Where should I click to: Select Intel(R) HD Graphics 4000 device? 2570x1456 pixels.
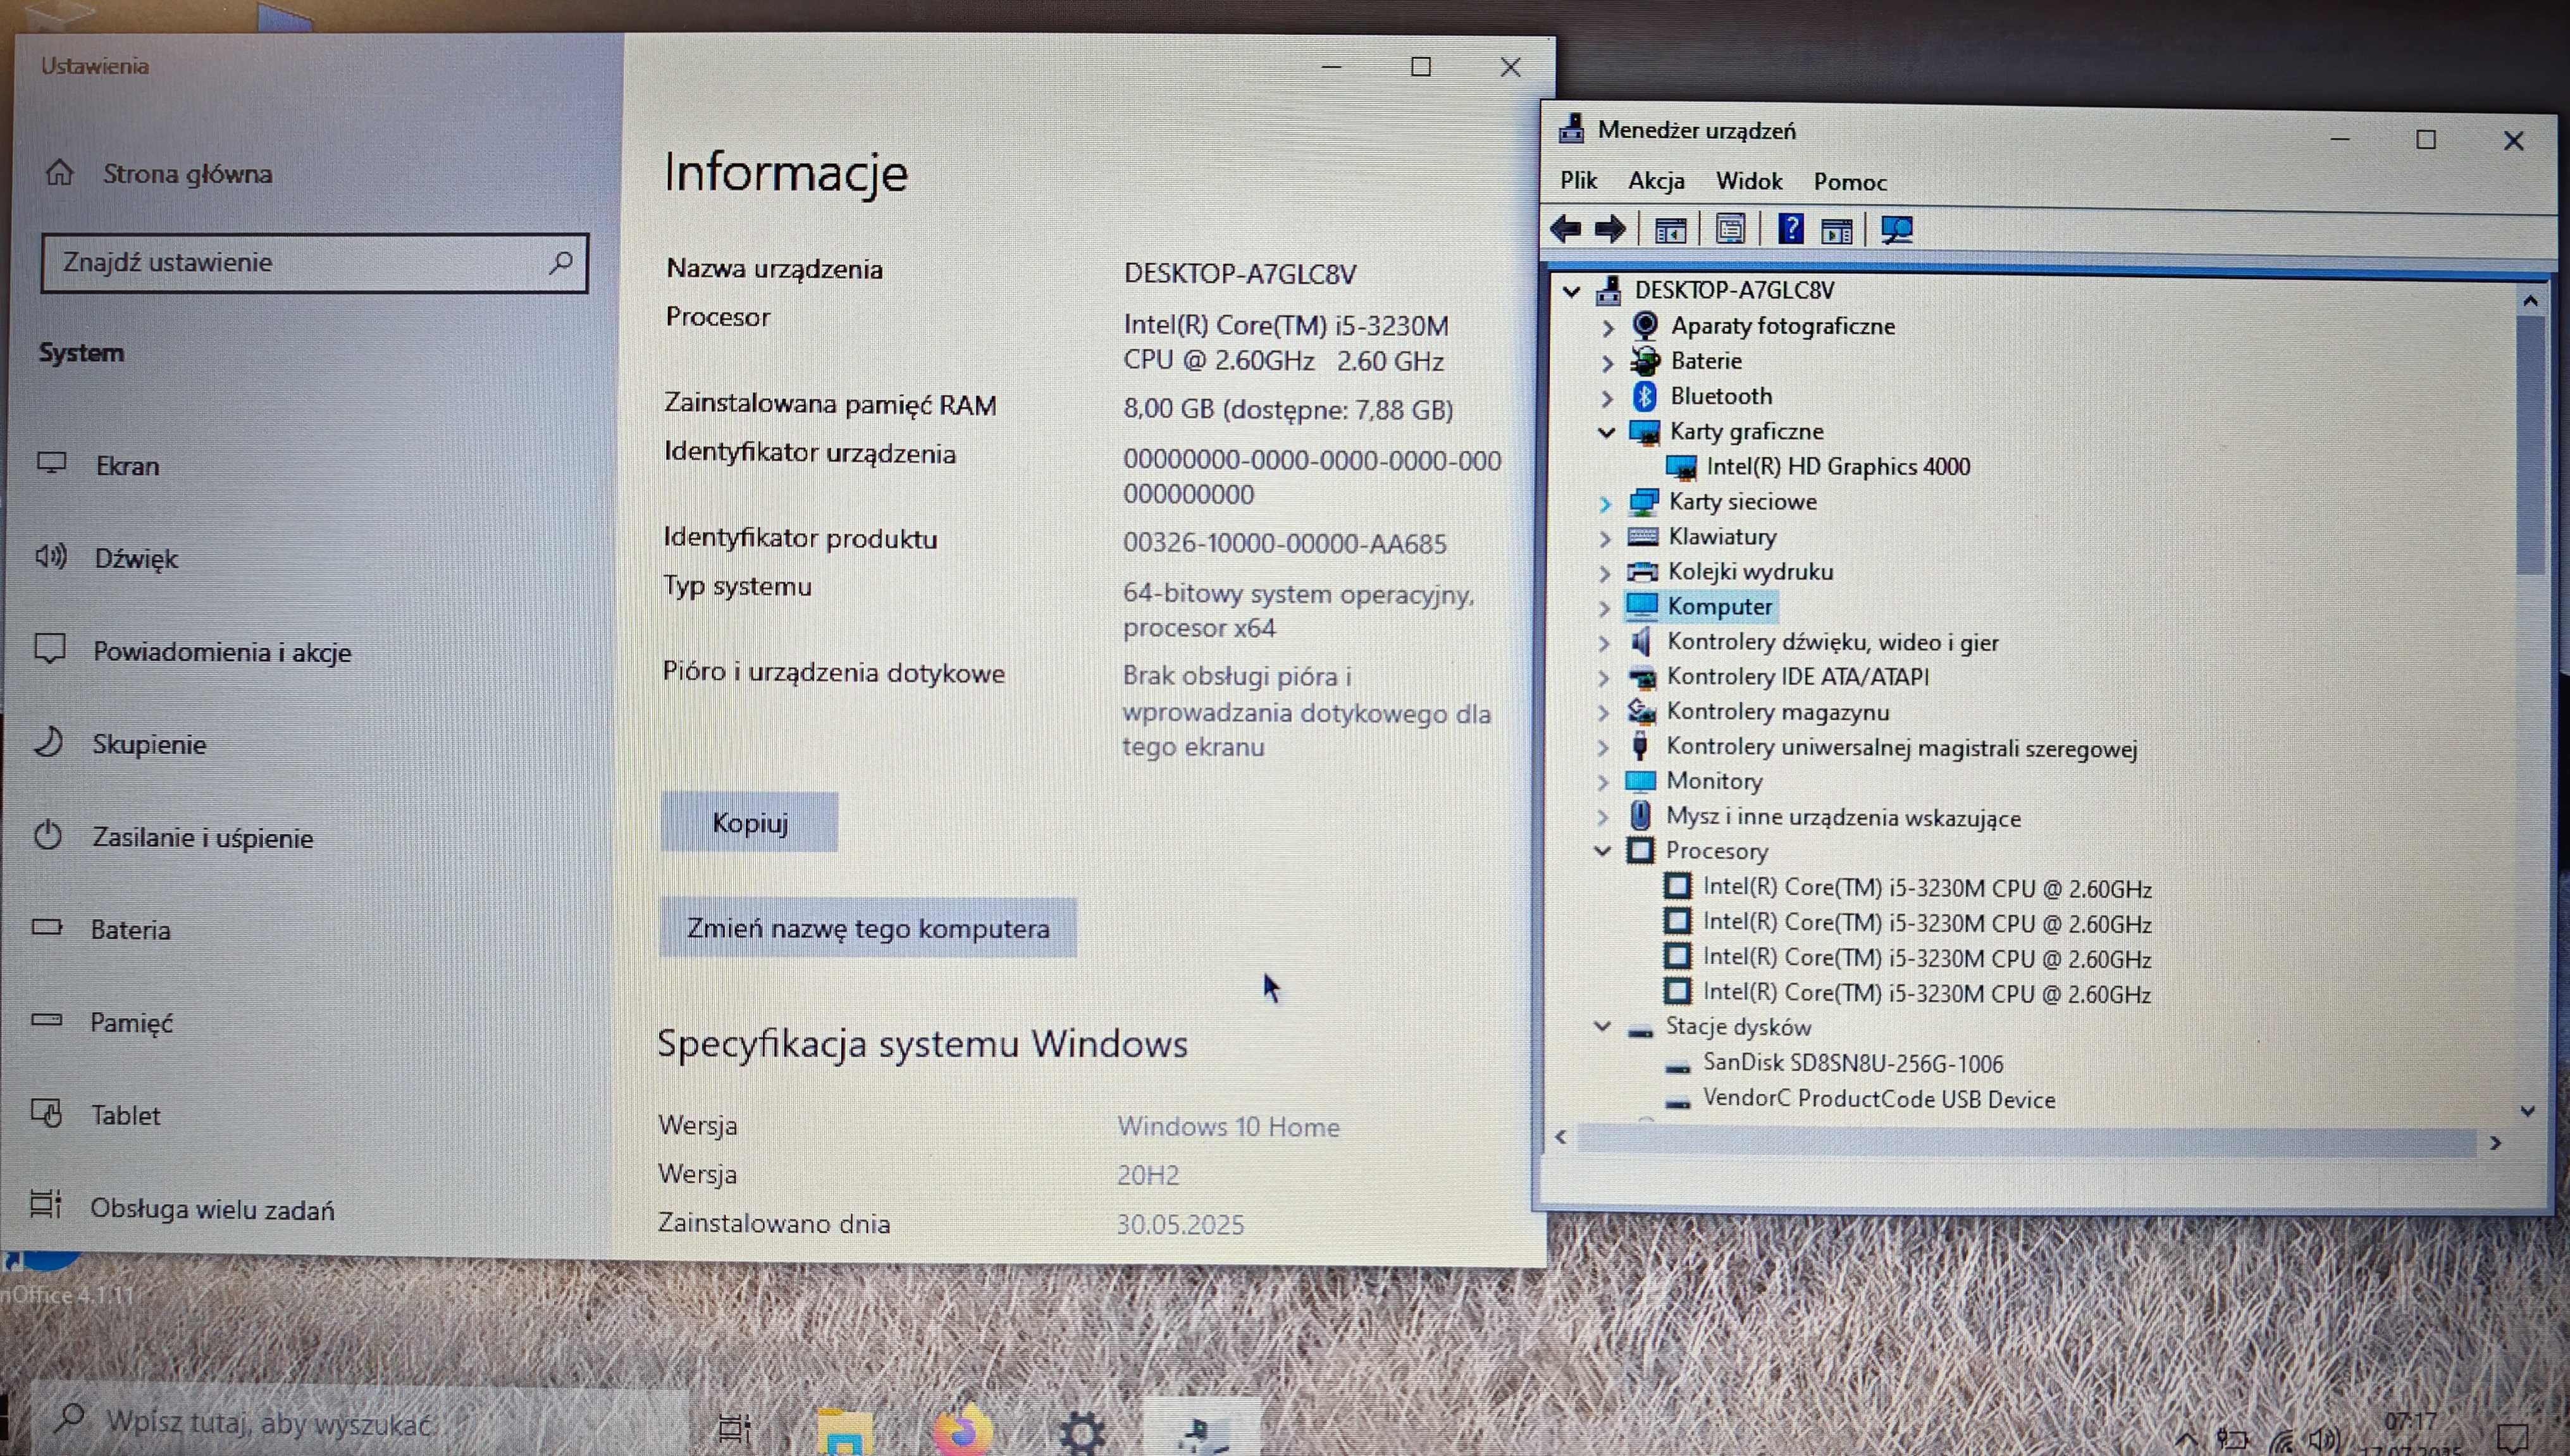pyautogui.click(x=1838, y=467)
